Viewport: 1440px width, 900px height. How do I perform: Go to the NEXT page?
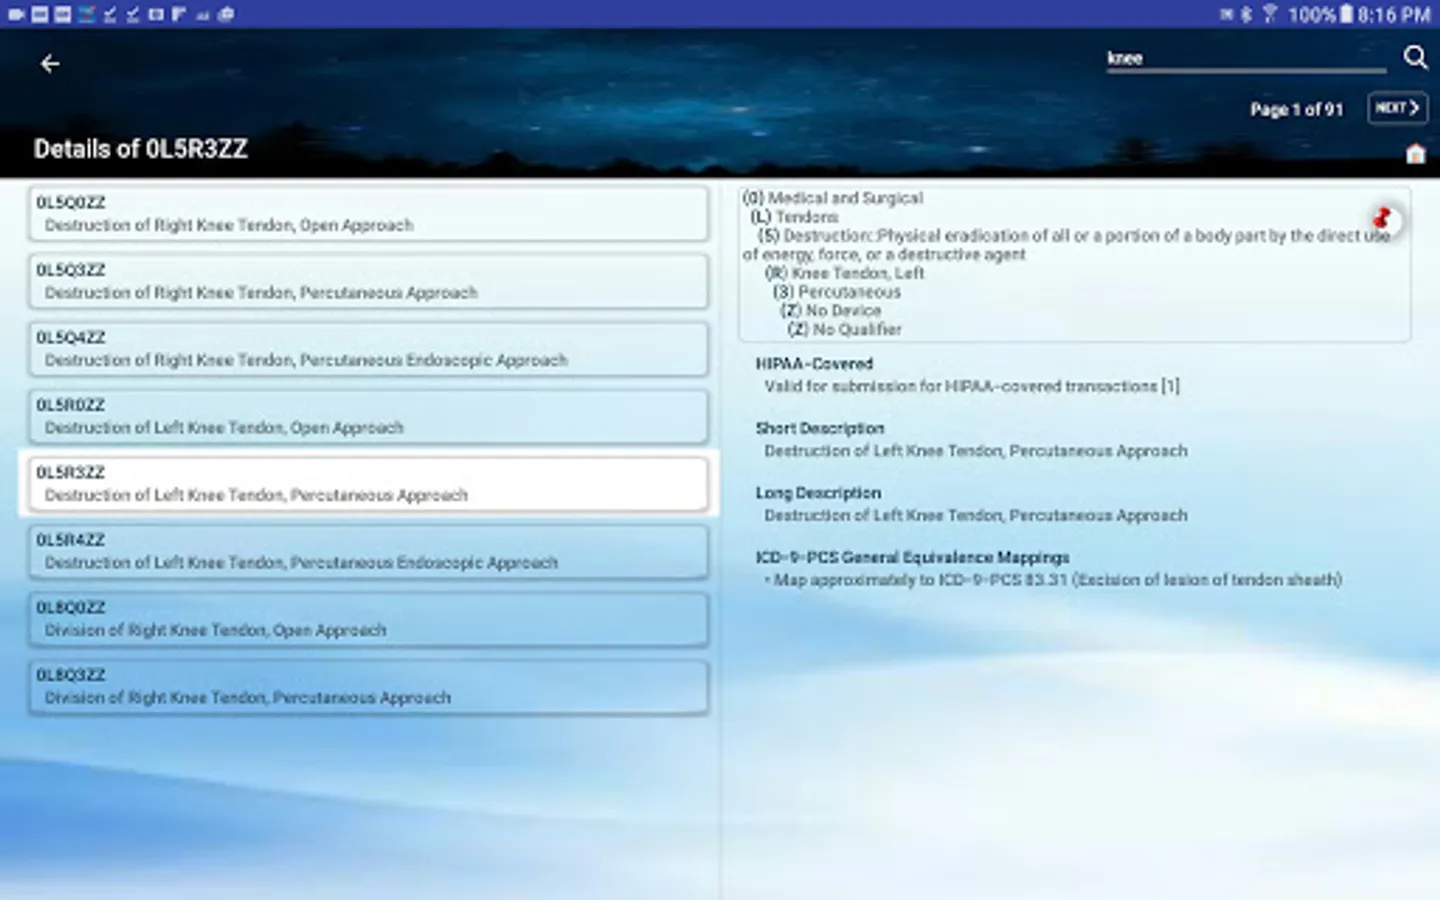pyautogui.click(x=1397, y=108)
